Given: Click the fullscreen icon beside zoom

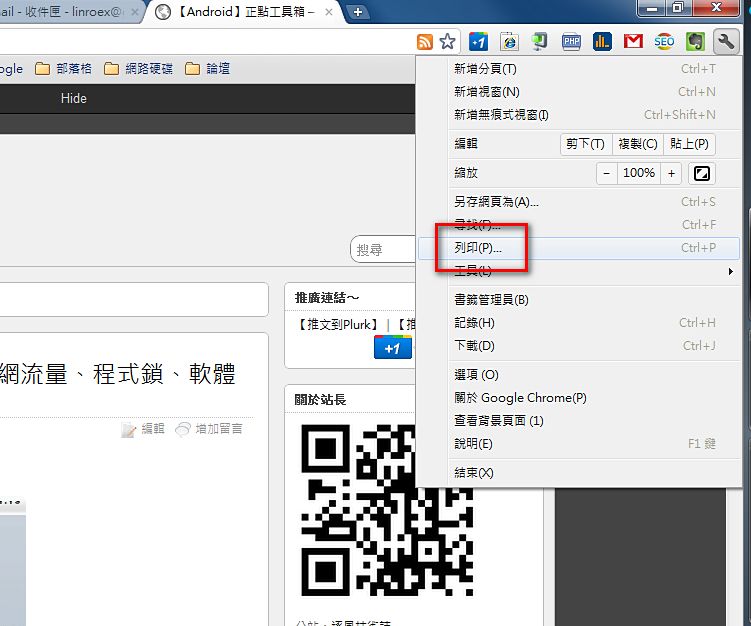Looking at the screenshot, I should coord(702,173).
